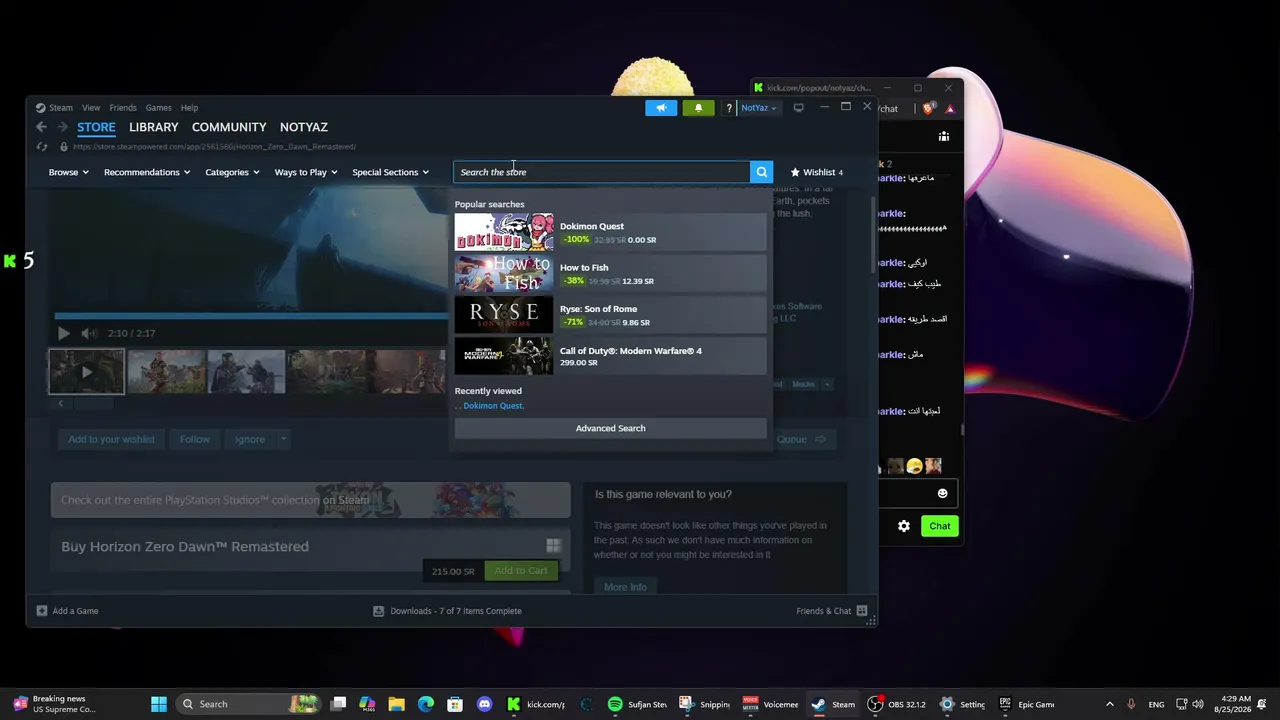Open the Wishlist link

click(817, 172)
